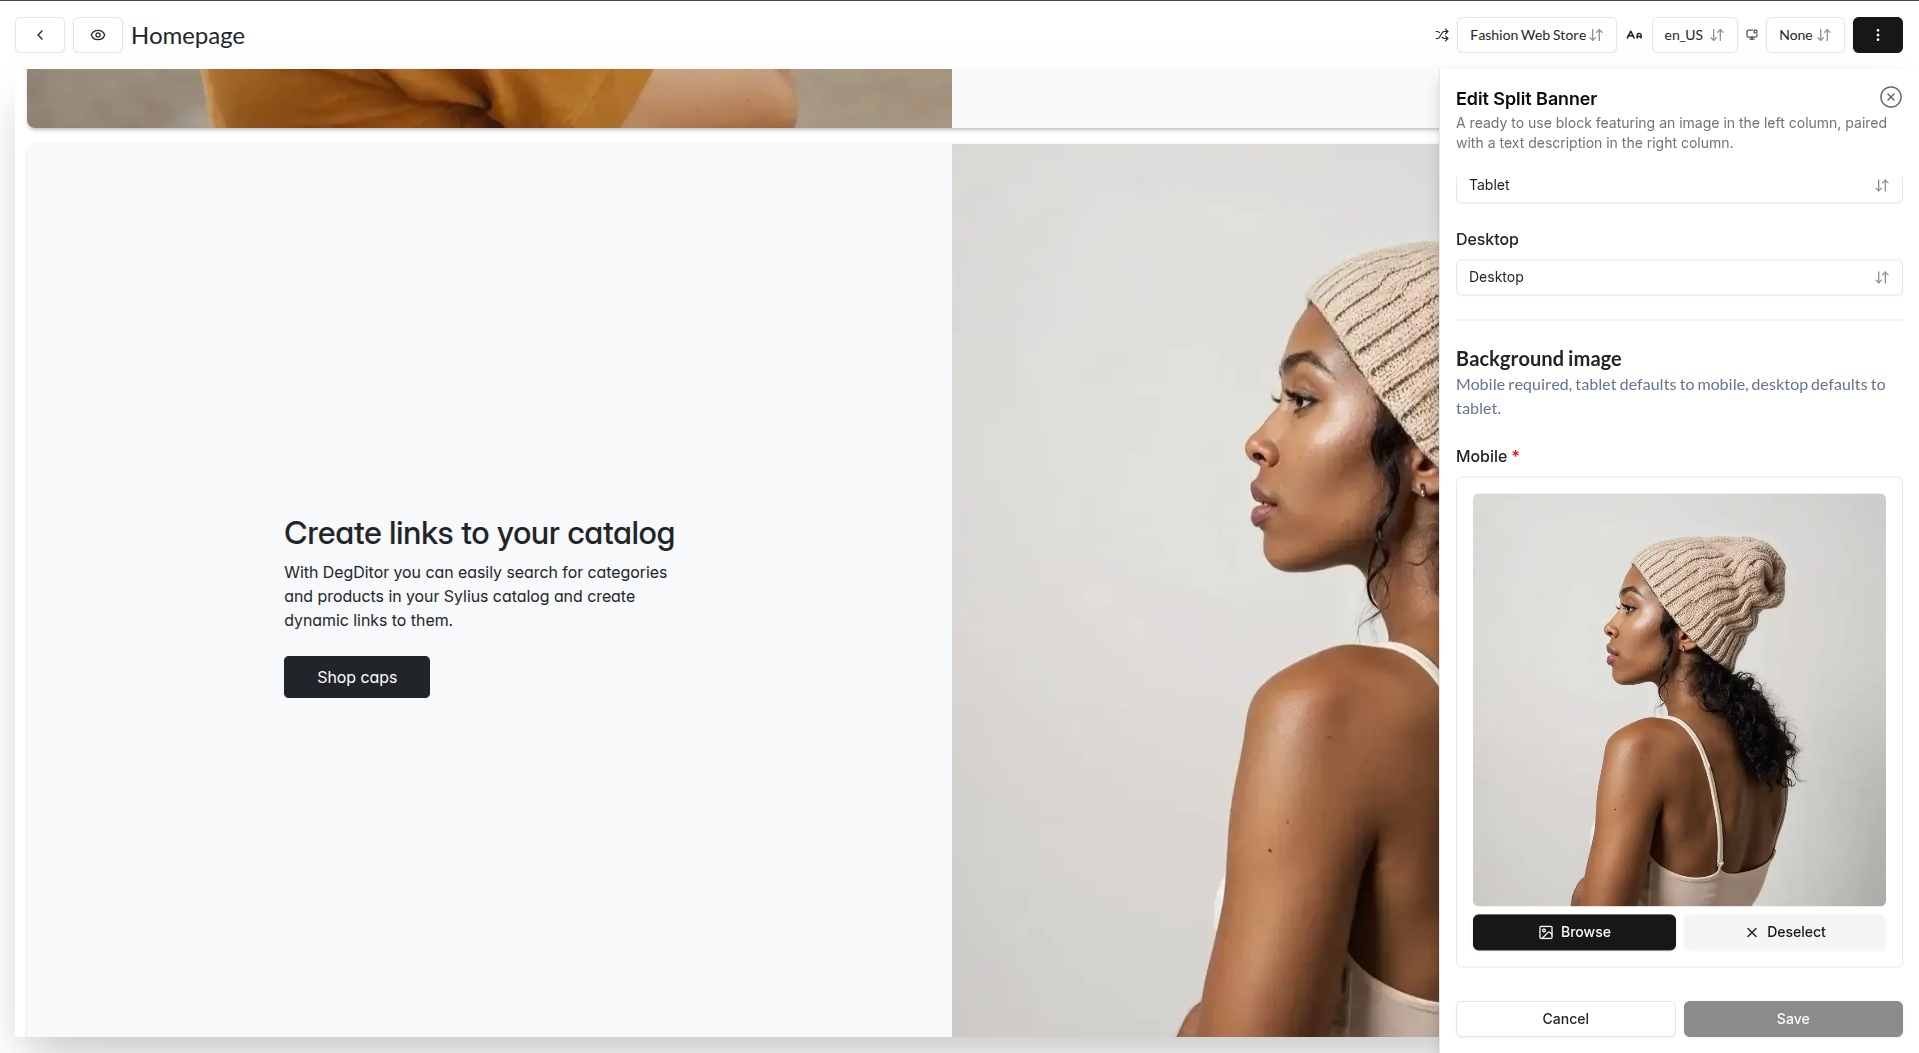Open the en_US locale dropdown

tap(1694, 35)
